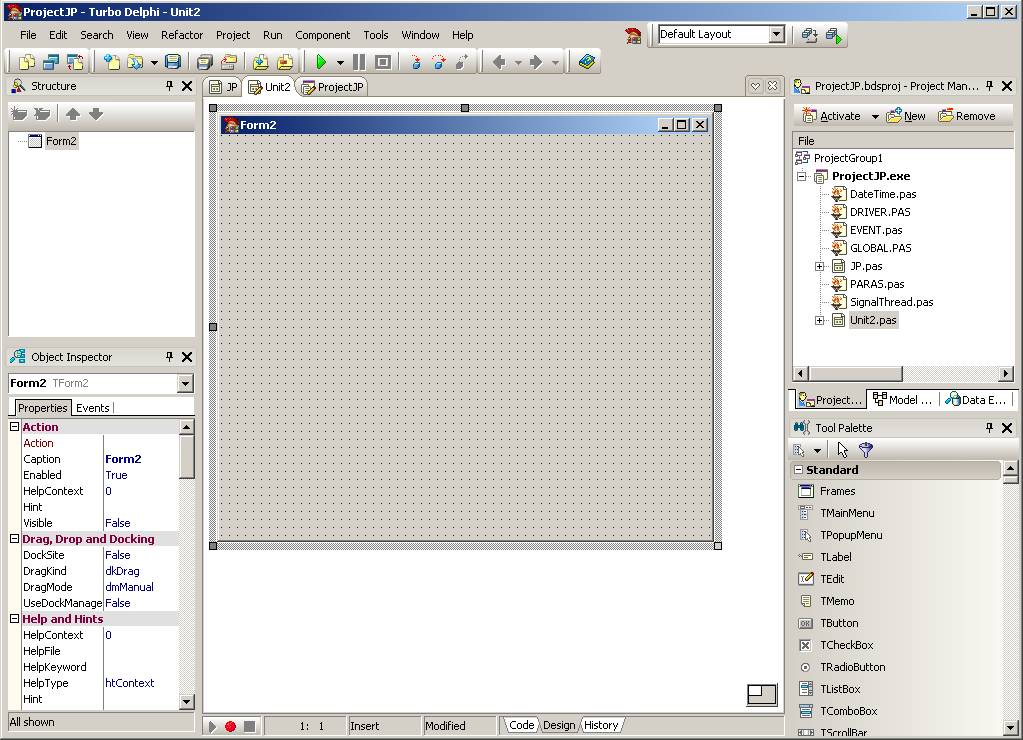Run the project with the green arrow
1023x740 pixels.
(x=321, y=62)
